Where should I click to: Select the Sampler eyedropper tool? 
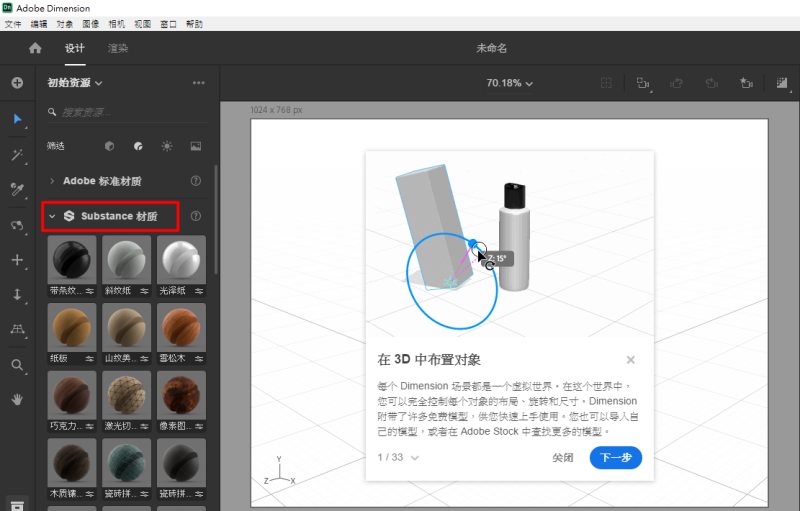pos(17,189)
